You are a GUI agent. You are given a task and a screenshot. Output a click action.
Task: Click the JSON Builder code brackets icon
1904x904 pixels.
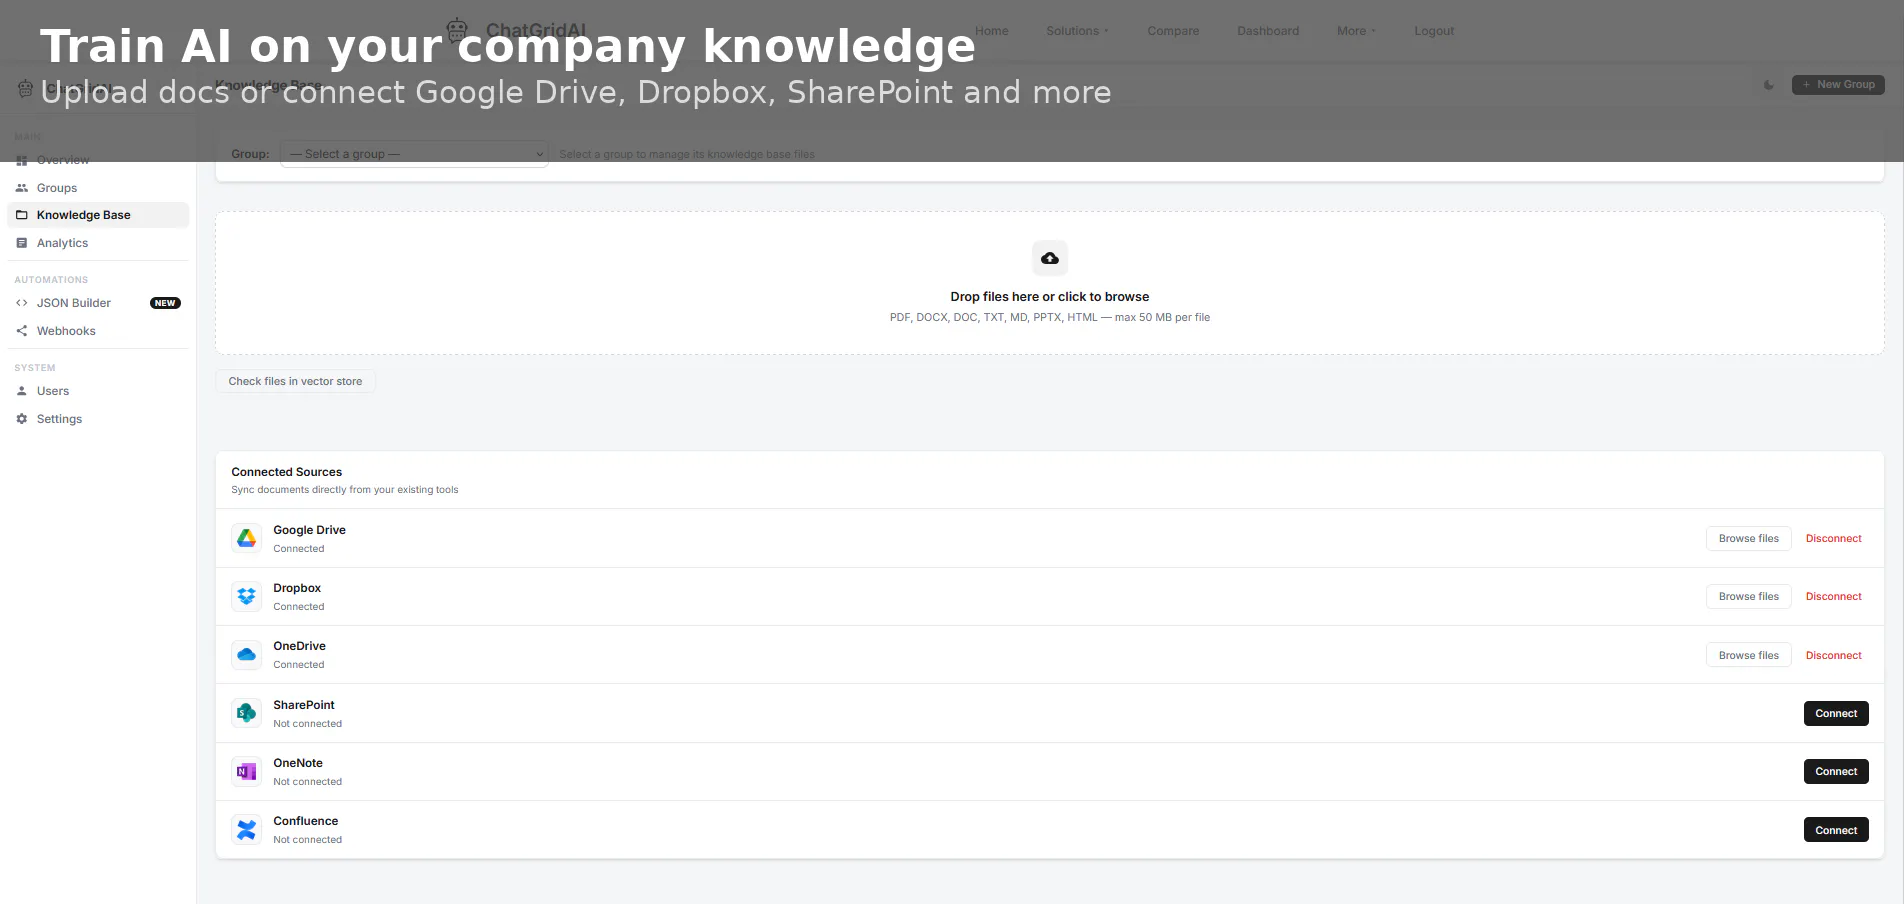22,303
